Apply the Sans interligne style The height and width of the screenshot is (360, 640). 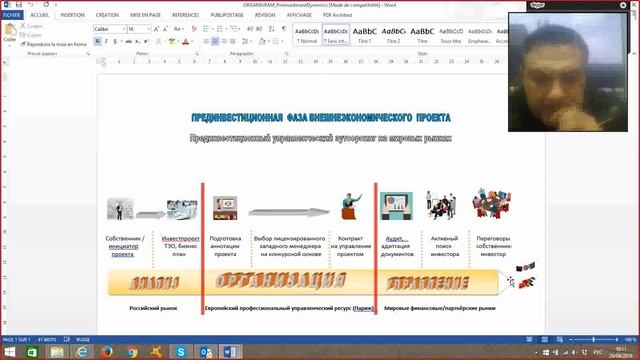336,35
